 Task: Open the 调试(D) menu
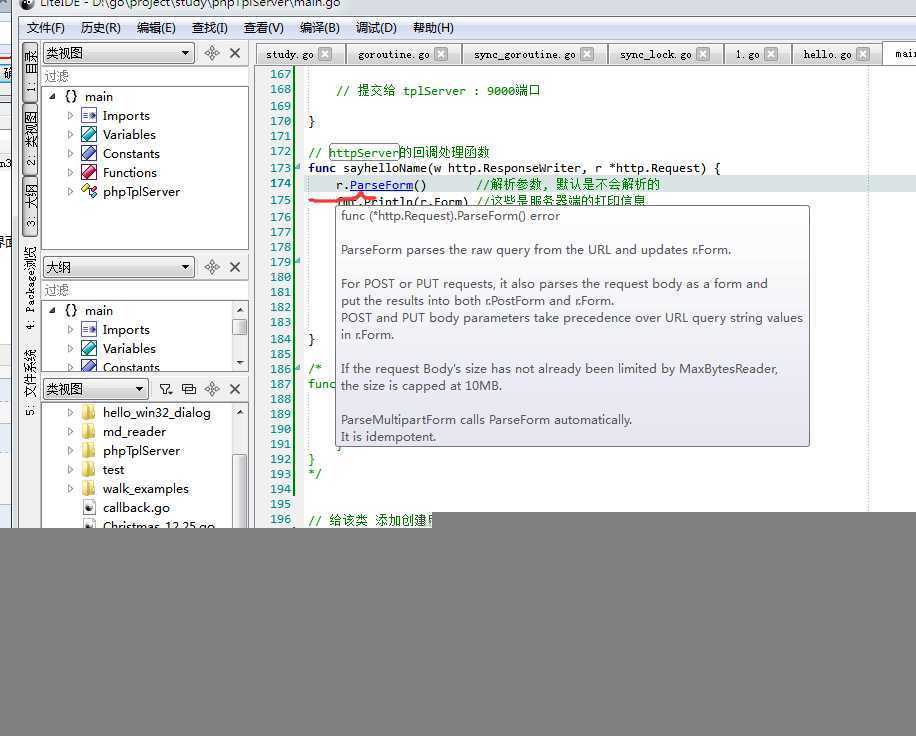tap(376, 28)
